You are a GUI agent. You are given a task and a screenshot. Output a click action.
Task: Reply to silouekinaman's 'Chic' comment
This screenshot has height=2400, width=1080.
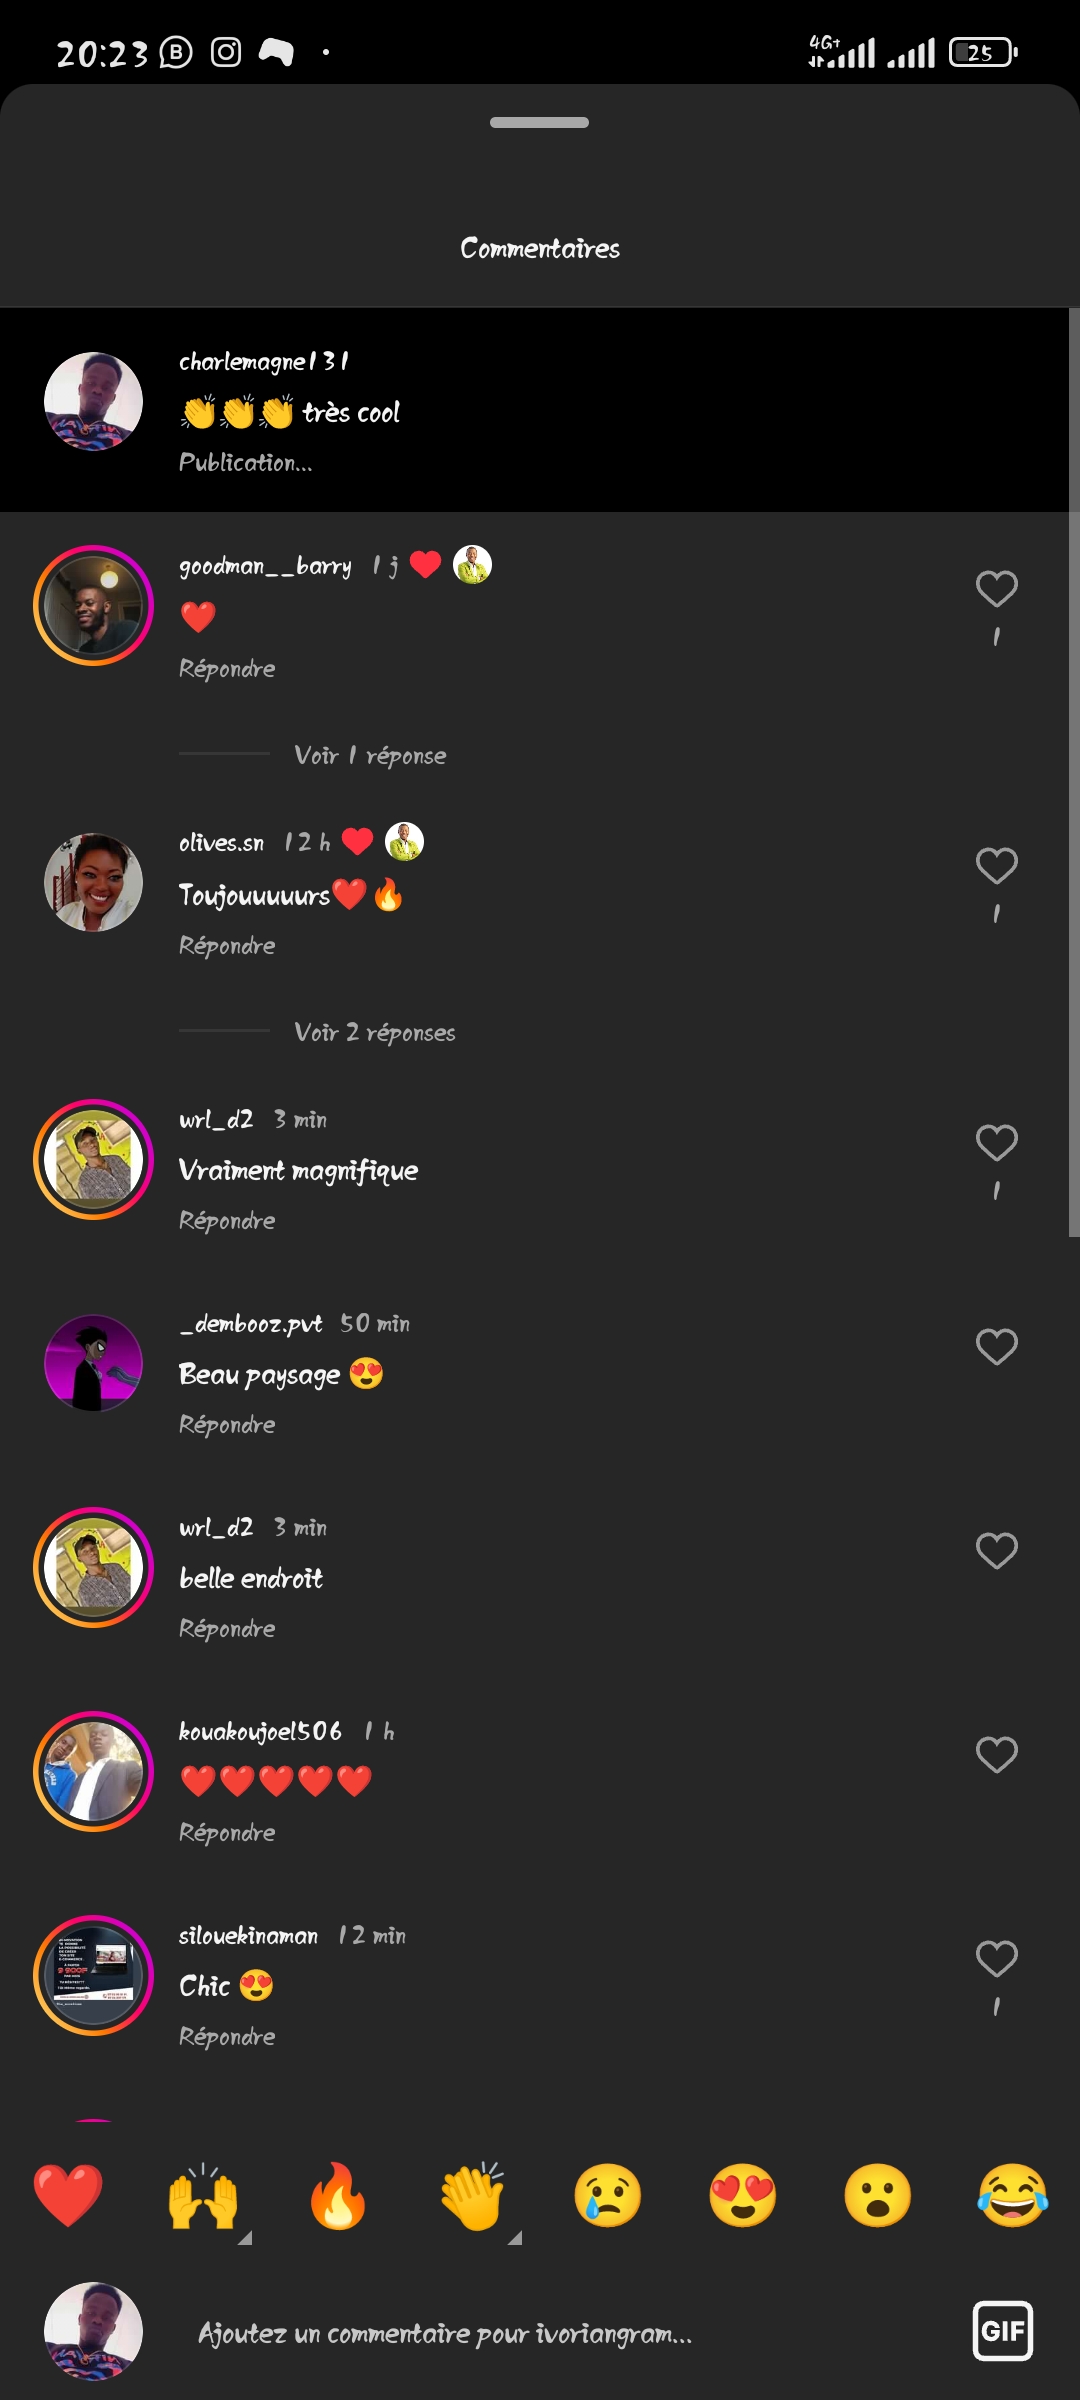[227, 2037]
